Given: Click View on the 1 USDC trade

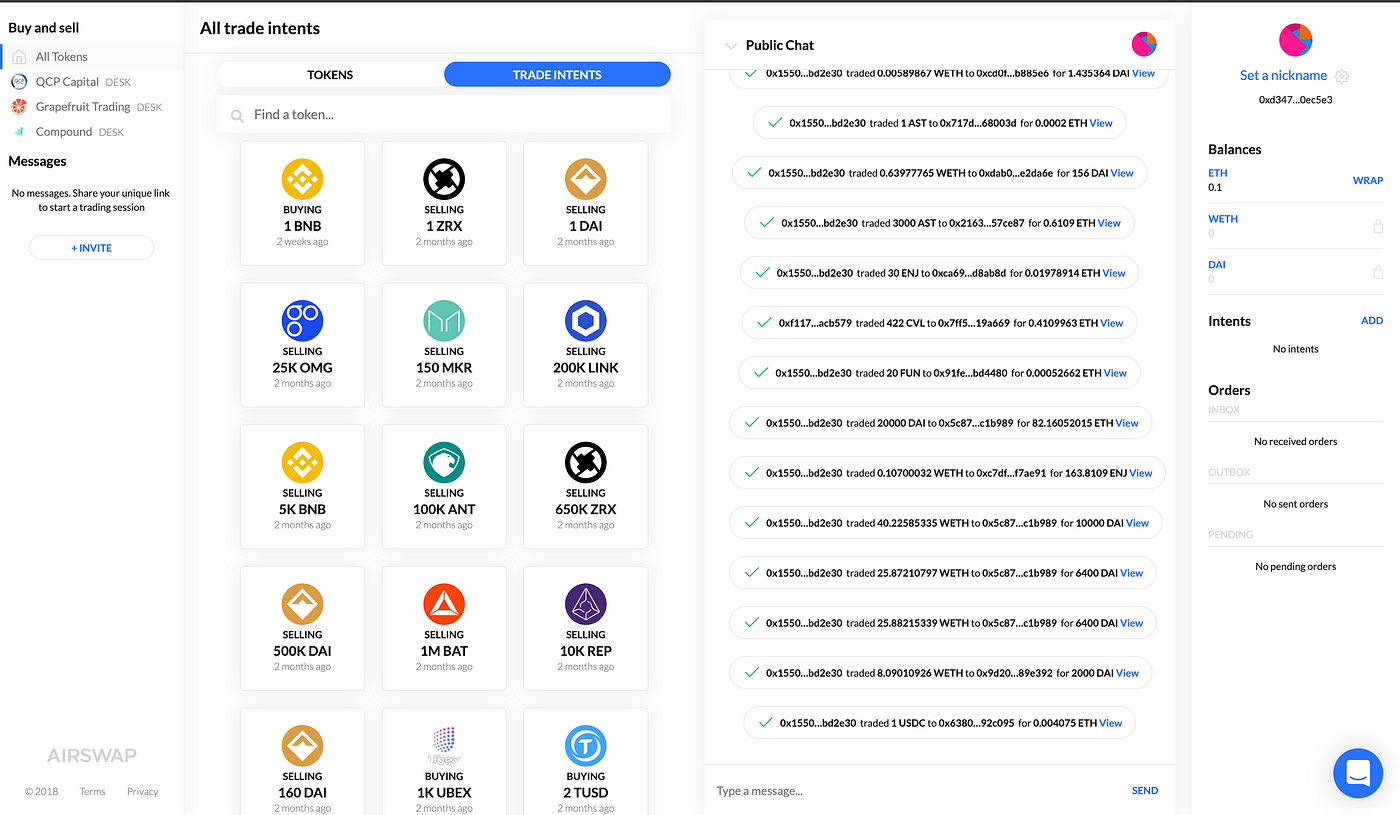Looking at the screenshot, I should coord(1111,723).
